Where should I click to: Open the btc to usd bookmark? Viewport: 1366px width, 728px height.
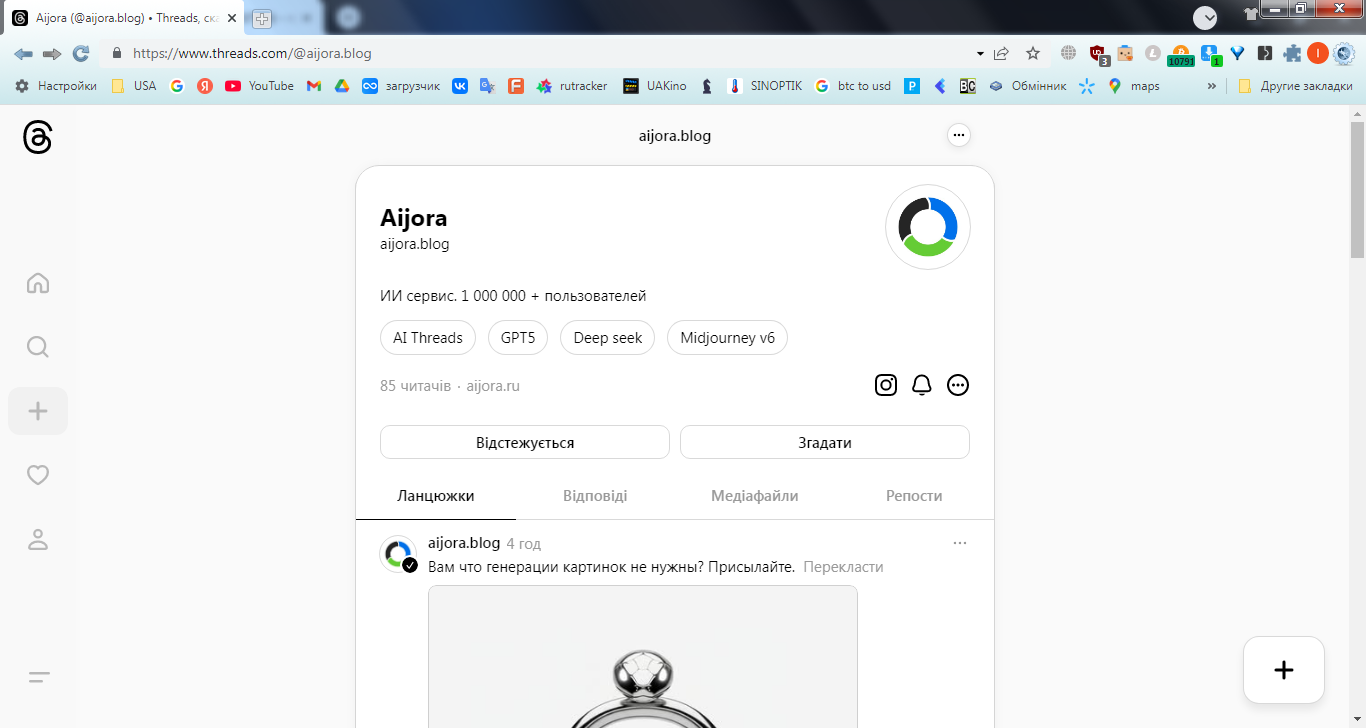pyautogui.click(x=853, y=86)
